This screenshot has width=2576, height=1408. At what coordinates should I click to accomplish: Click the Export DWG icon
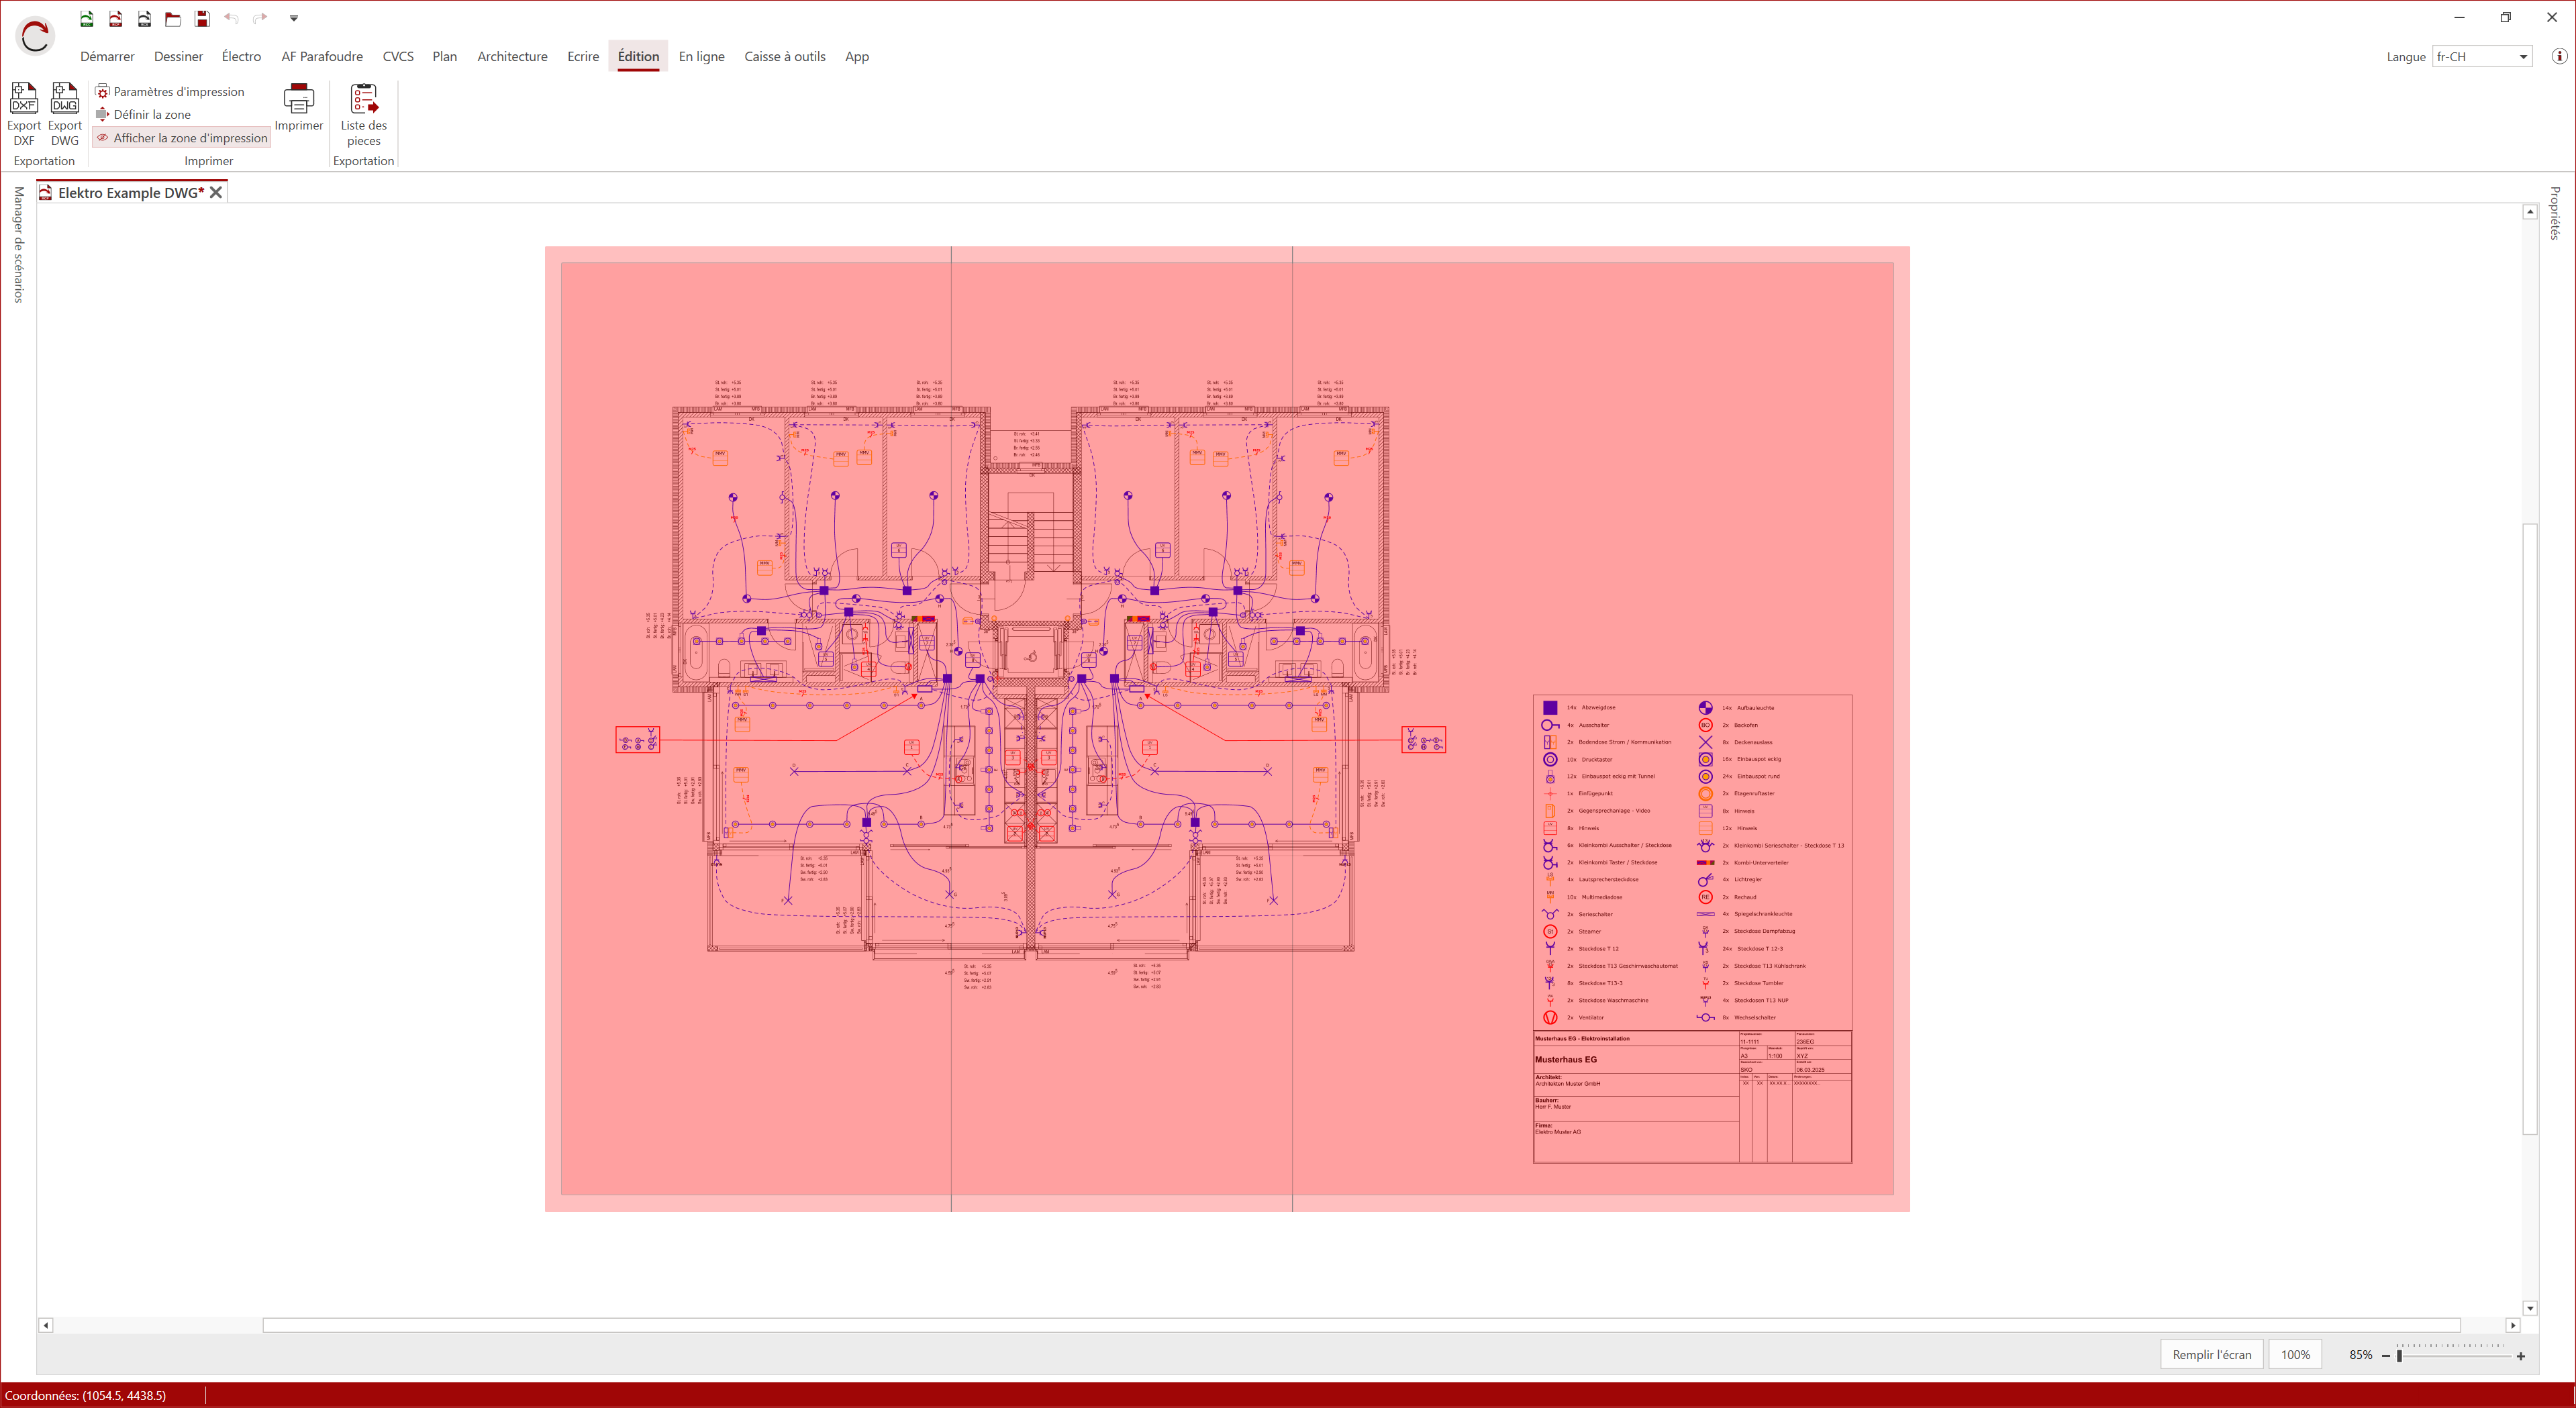pyautogui.click(x=65, y=99)
